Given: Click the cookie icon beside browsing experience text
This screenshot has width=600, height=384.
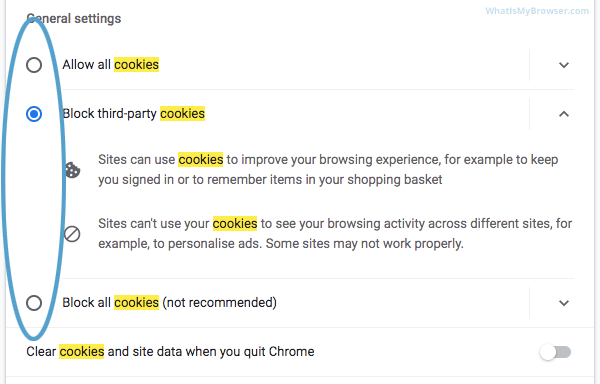Looking at the screenshot, I should pos(72,170).
